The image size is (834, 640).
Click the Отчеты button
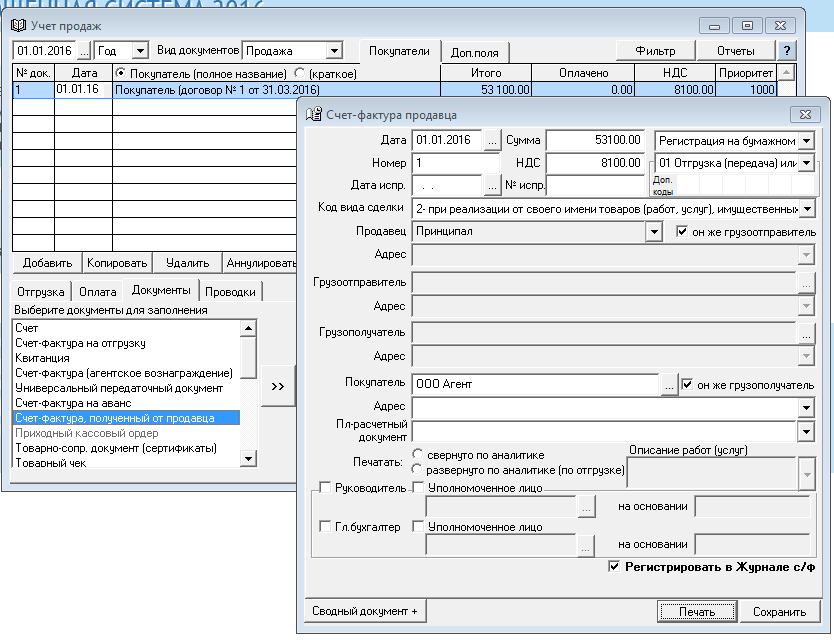click(736, 51)
